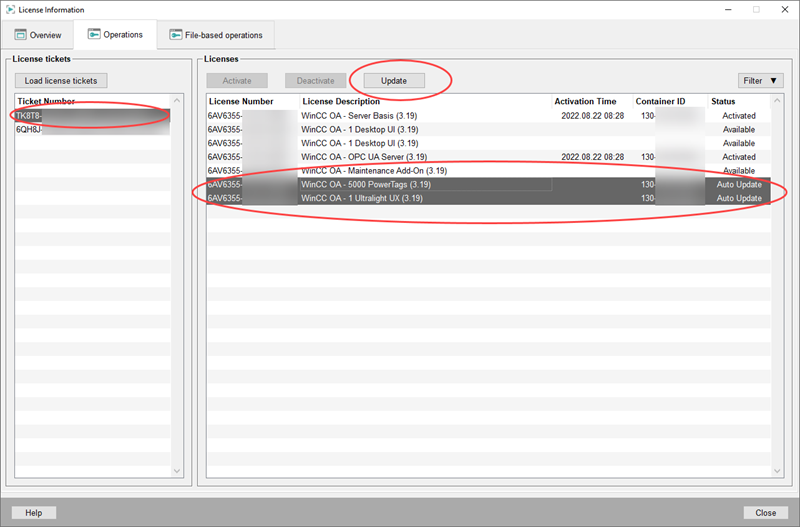Switch to the Overview tab

(x=38, y=35)
